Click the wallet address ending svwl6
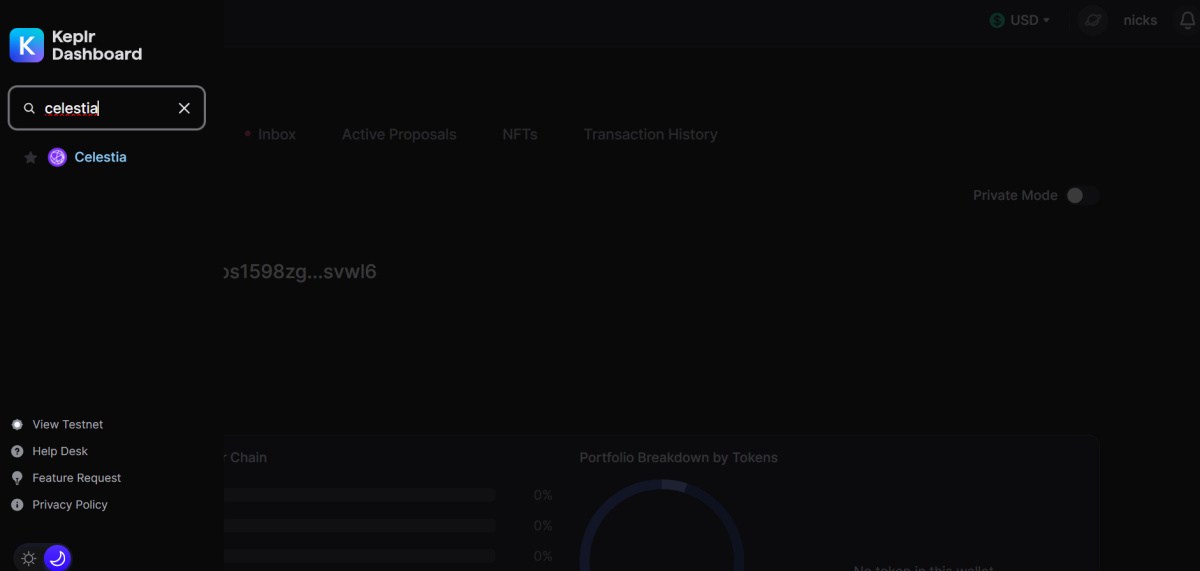The width and height of the screenshot is (1200, 571). point(300,272)
